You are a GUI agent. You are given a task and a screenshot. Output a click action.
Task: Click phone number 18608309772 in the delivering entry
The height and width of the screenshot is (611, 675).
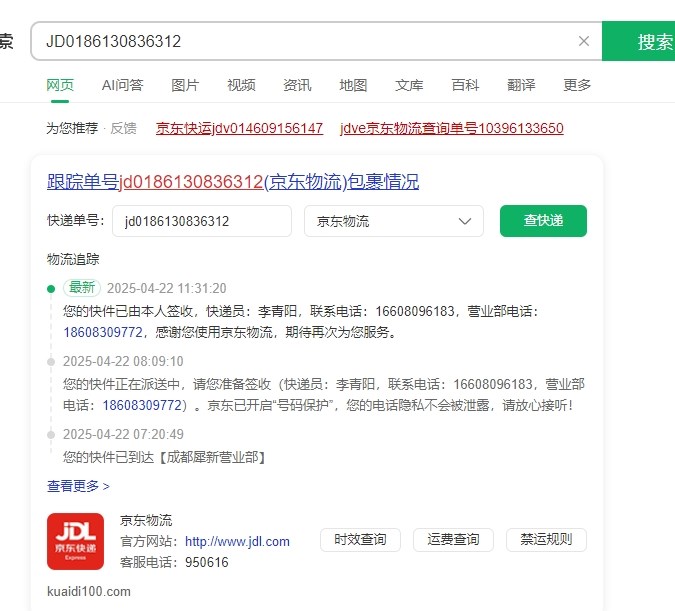click(x=142, y=405)
